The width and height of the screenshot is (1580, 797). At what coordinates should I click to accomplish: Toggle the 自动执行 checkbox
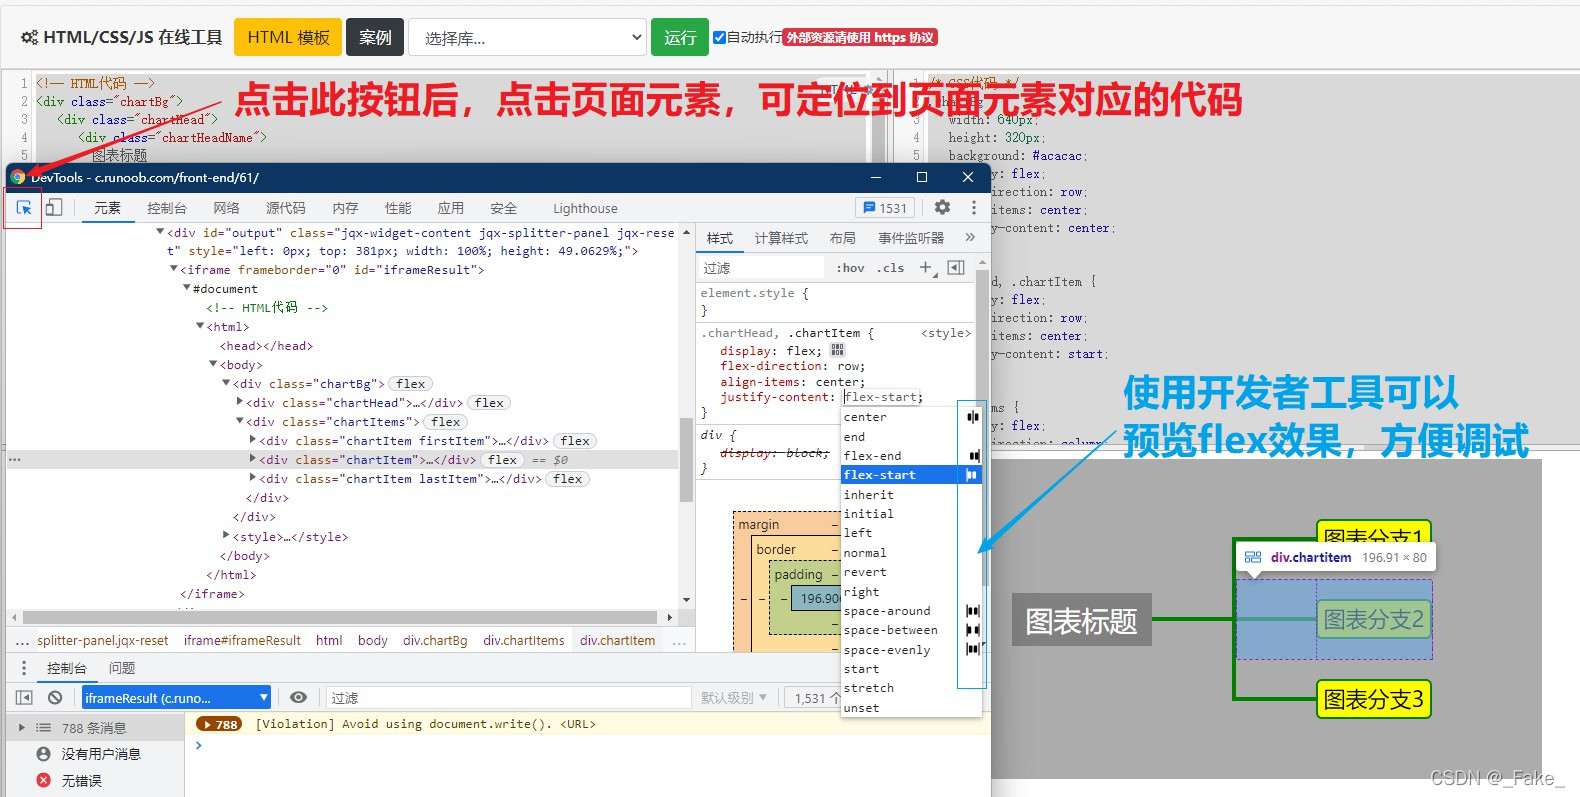(x=719, y=37)
